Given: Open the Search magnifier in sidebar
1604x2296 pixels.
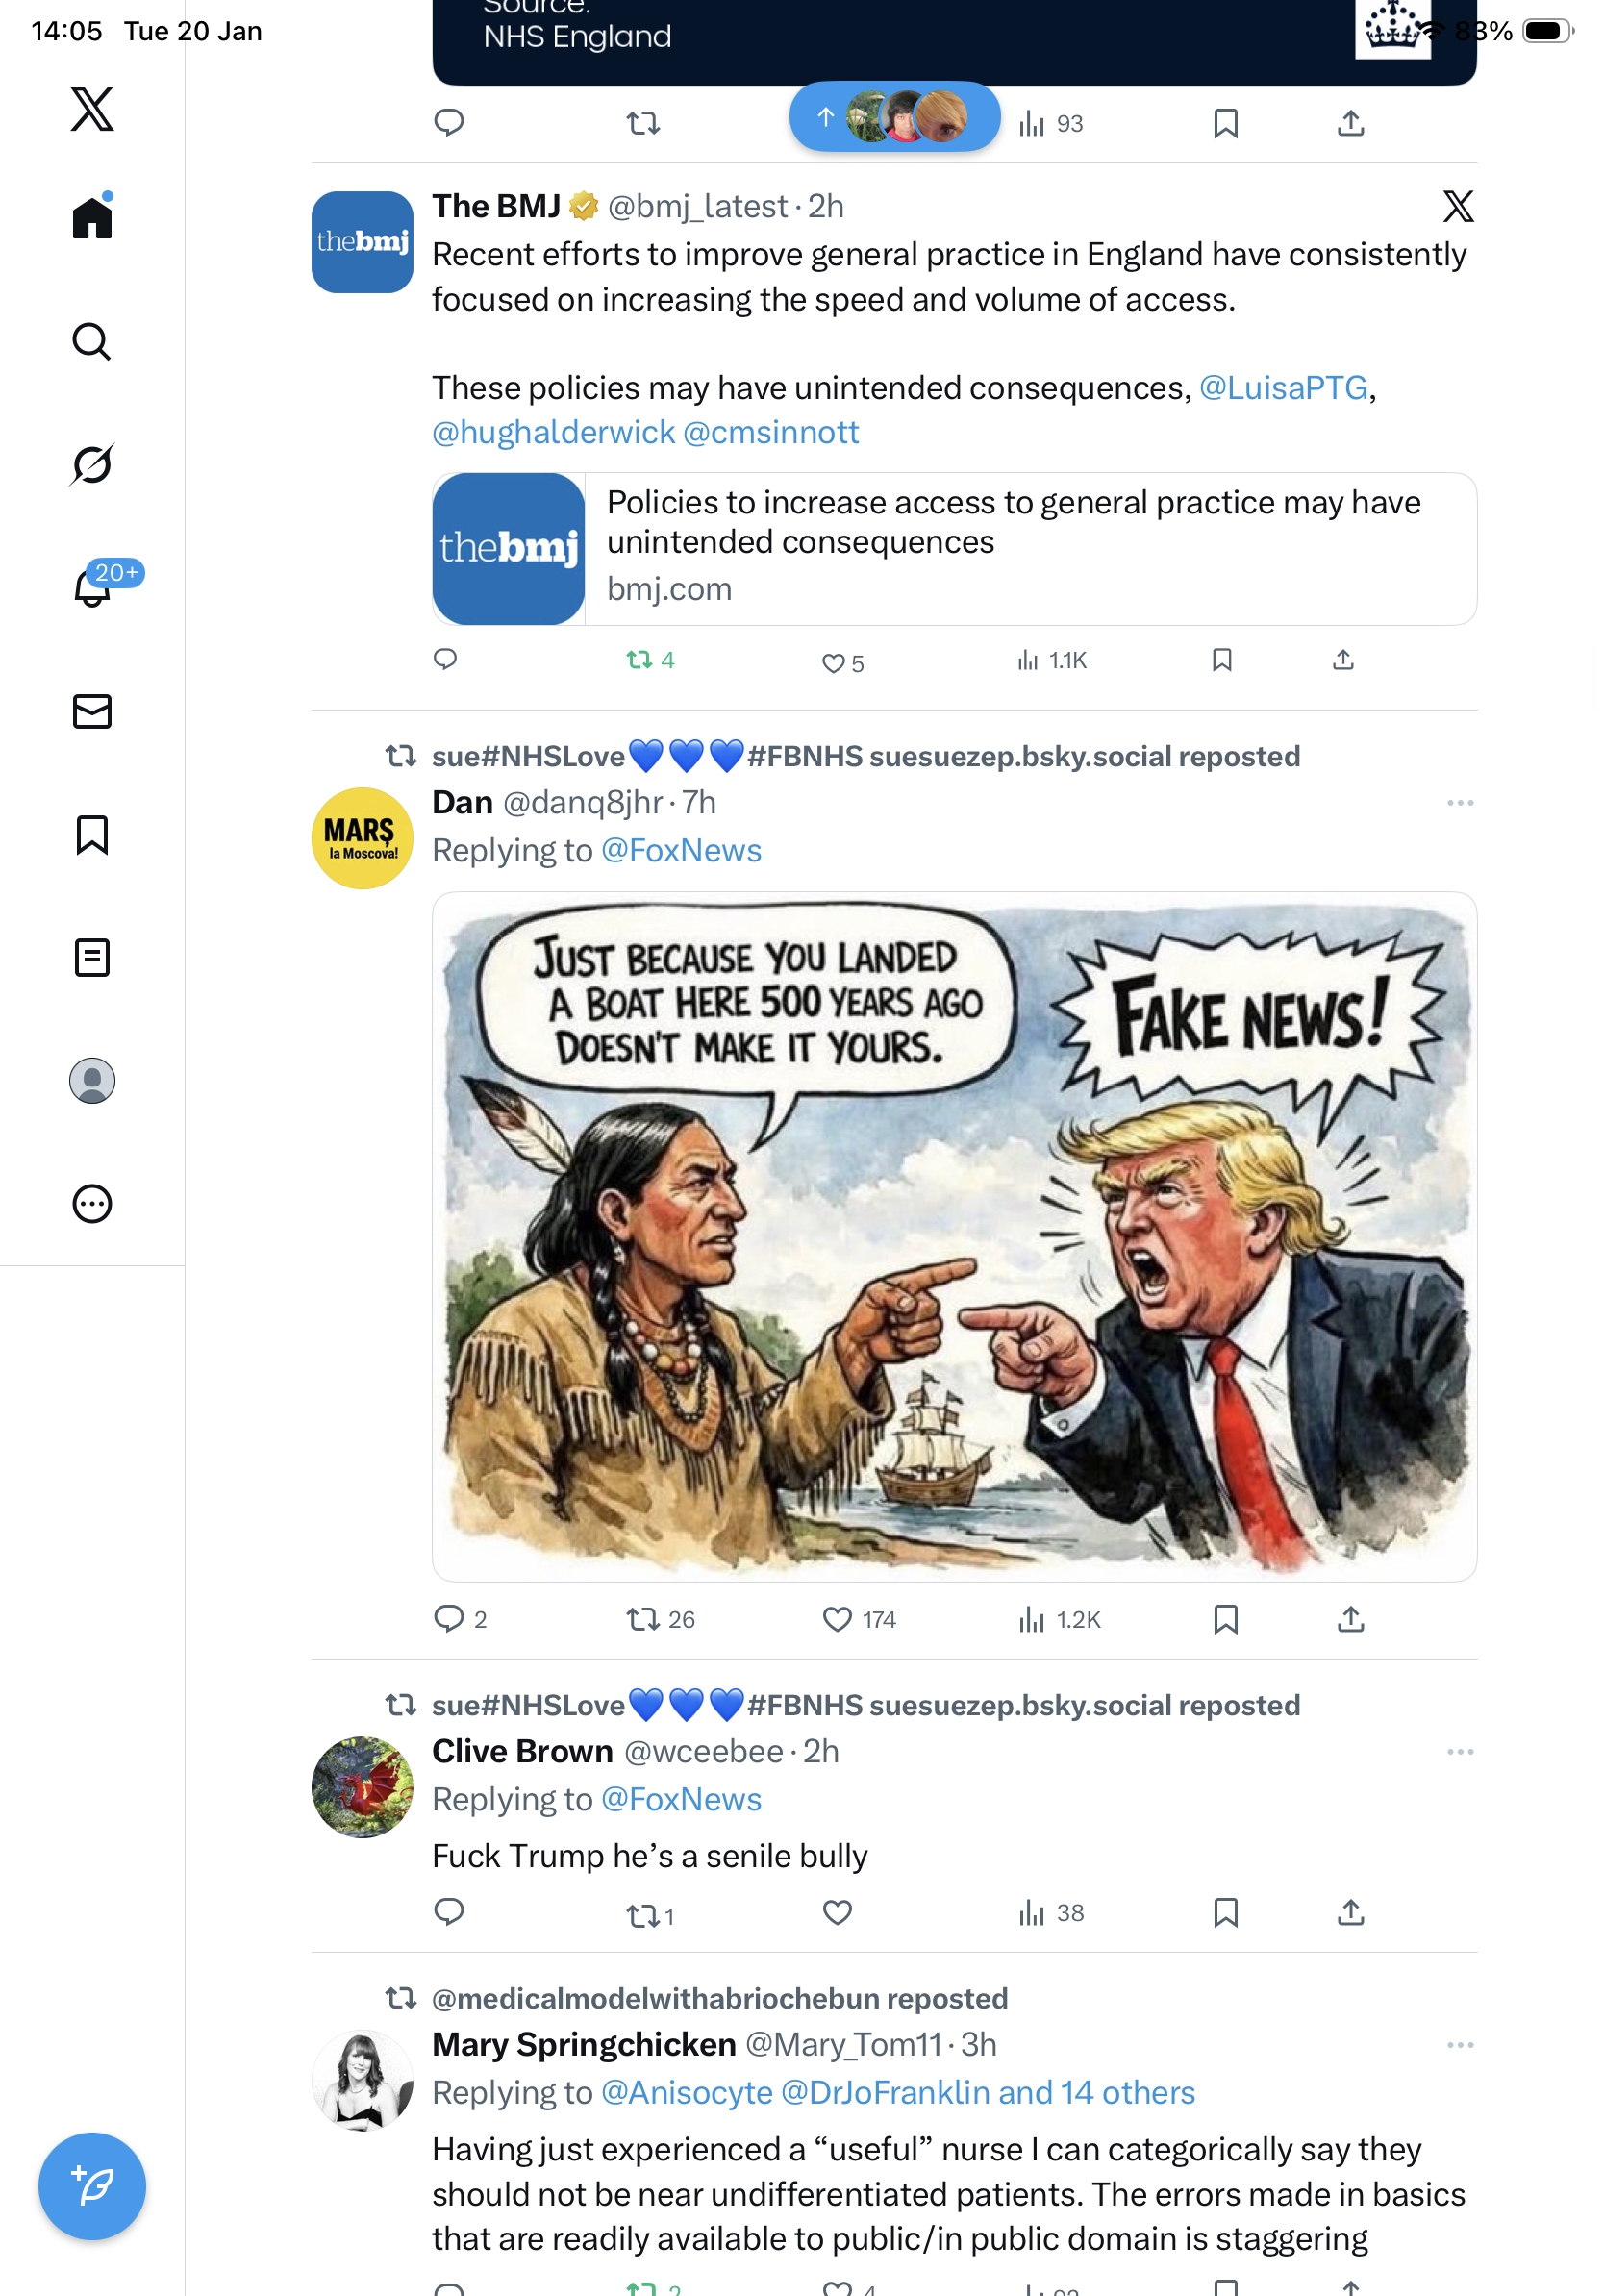Looking at the screenshot, I should [92, 341].
